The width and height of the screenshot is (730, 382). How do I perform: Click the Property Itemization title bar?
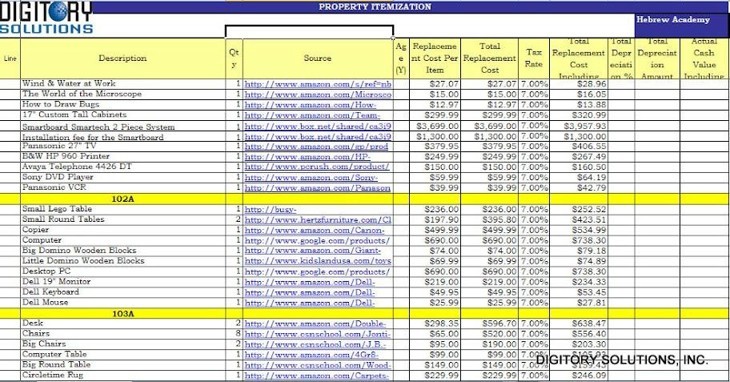point(375,7)
